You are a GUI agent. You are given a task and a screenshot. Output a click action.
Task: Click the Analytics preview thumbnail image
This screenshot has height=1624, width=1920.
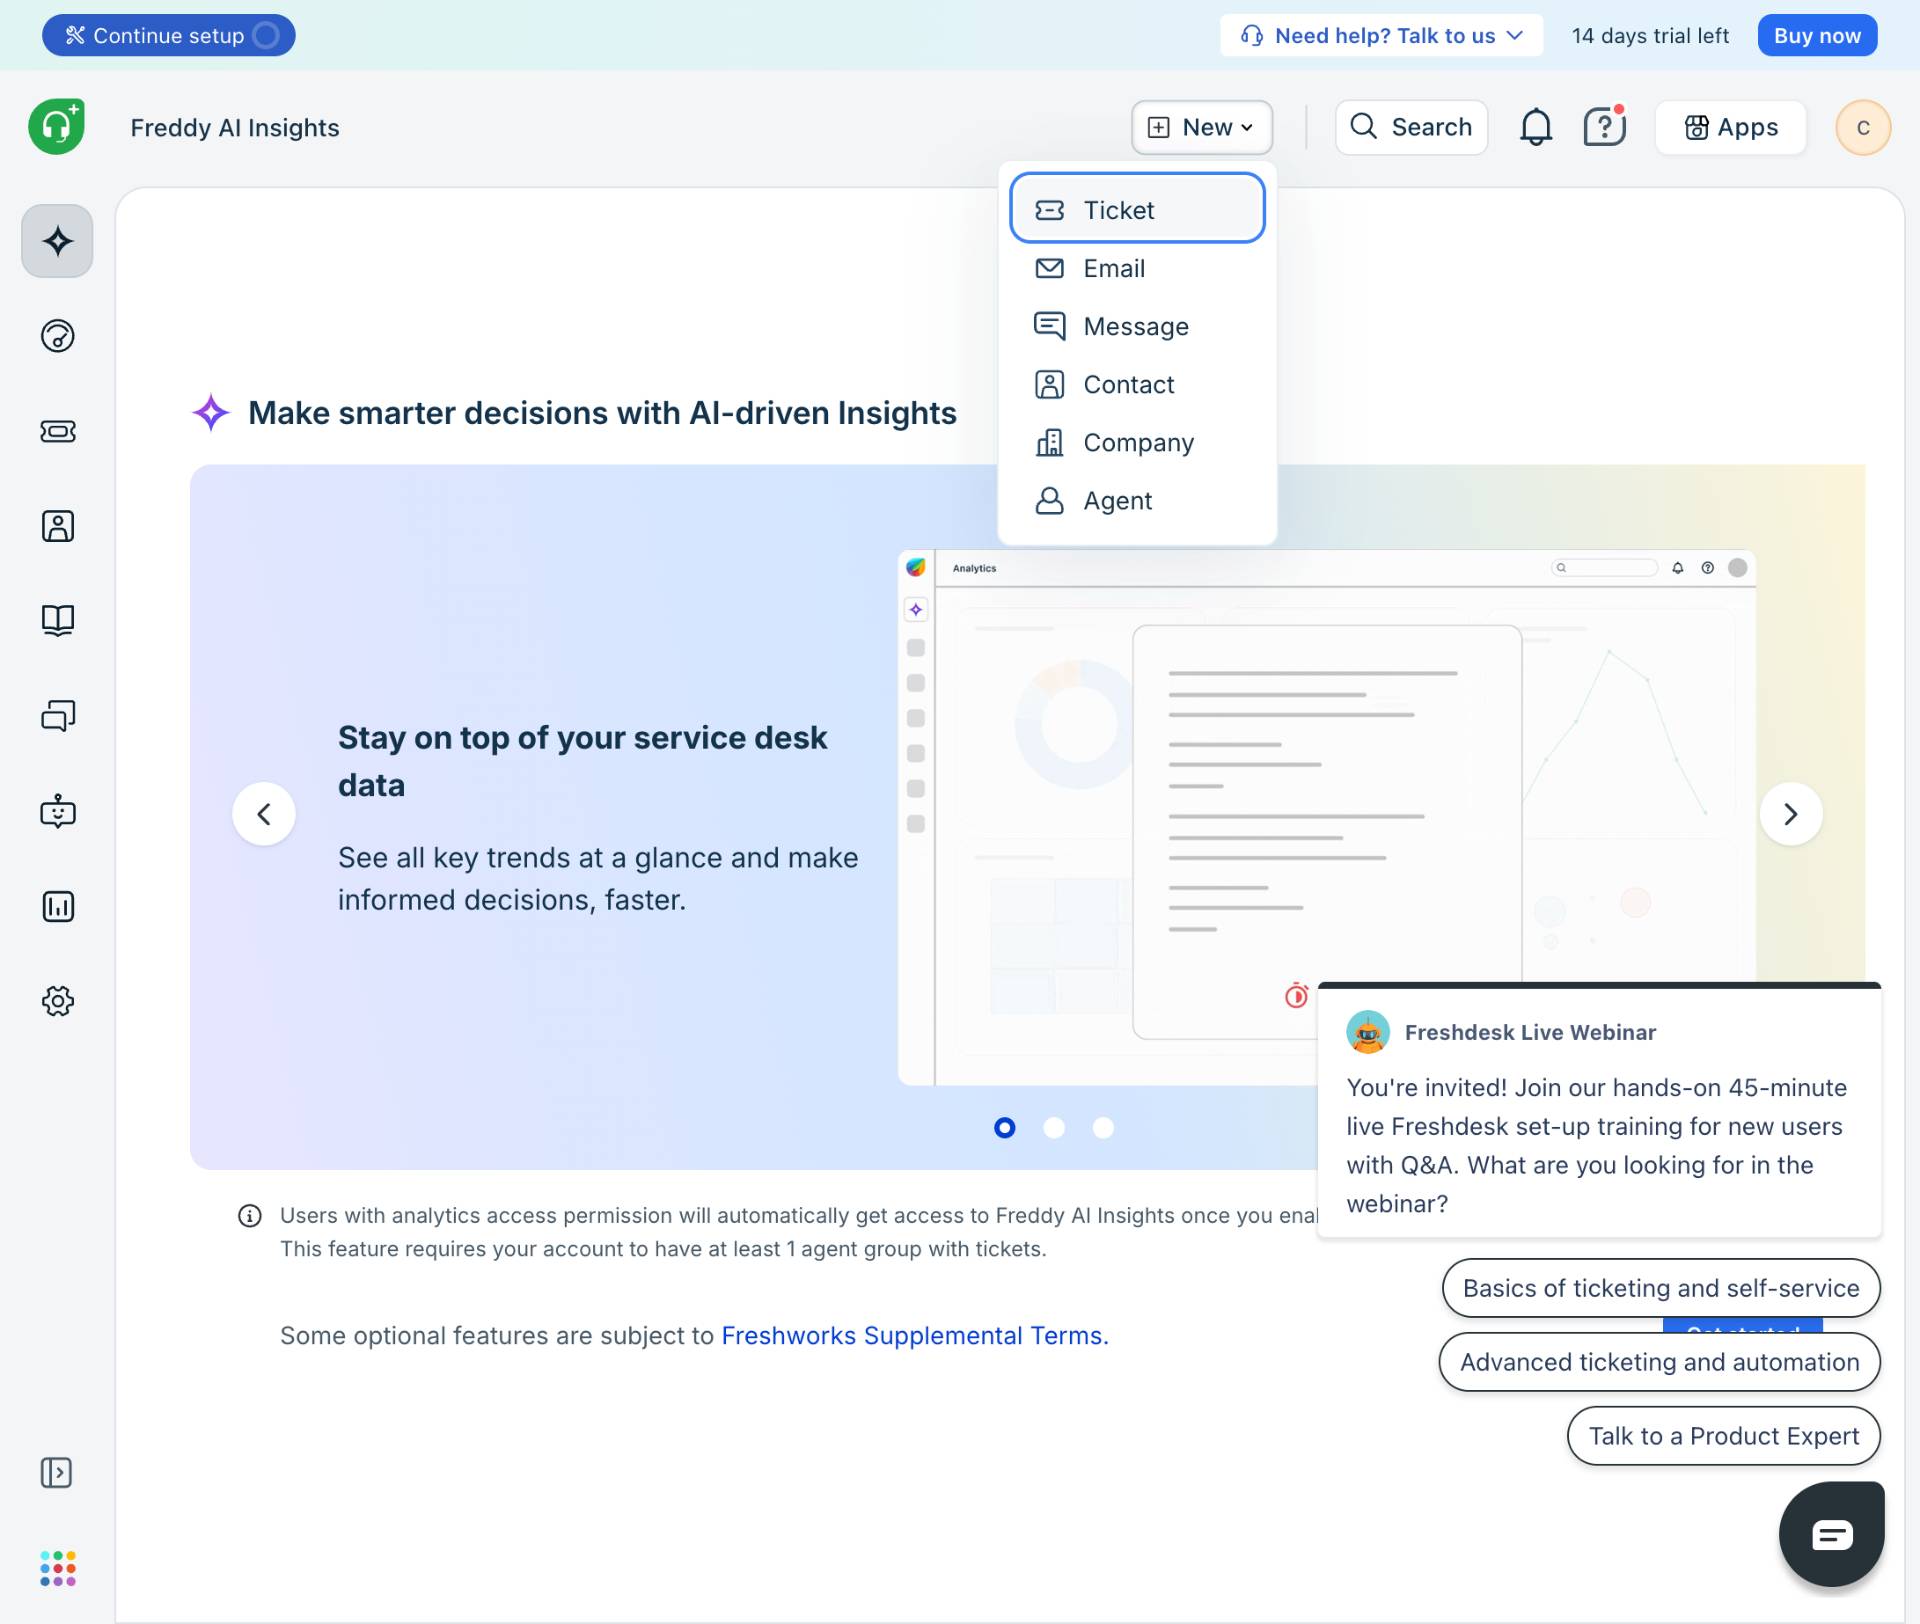pos(1326,817)
